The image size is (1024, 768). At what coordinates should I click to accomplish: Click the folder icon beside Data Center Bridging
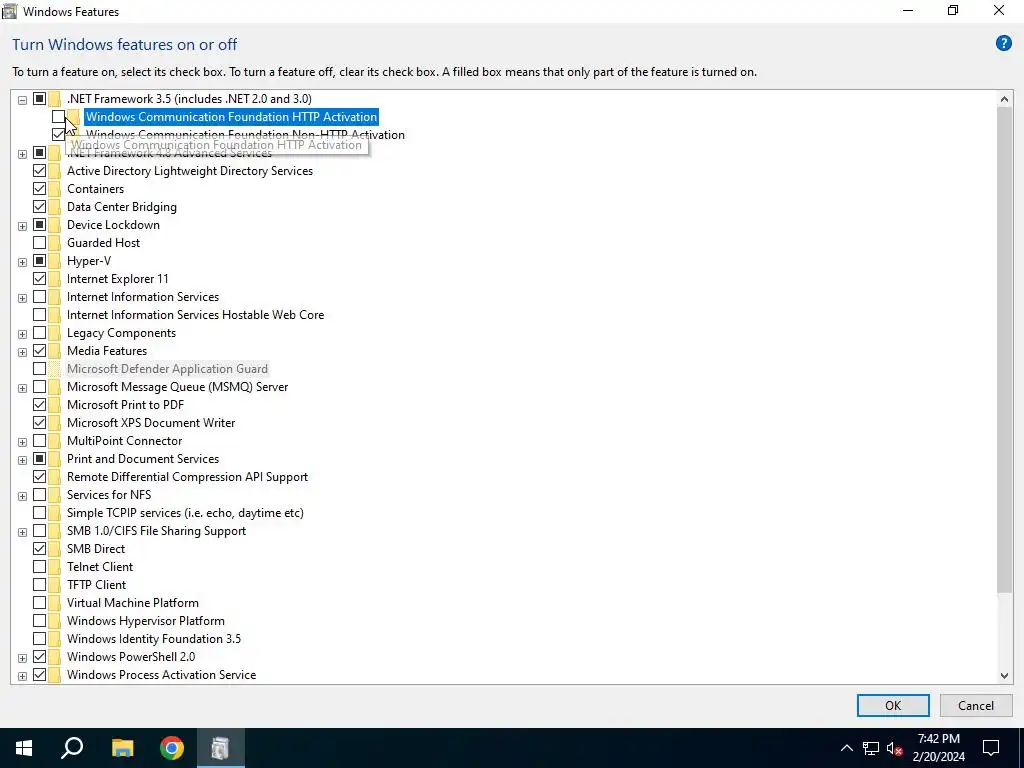pyautogui.click(x=54, y=207)
